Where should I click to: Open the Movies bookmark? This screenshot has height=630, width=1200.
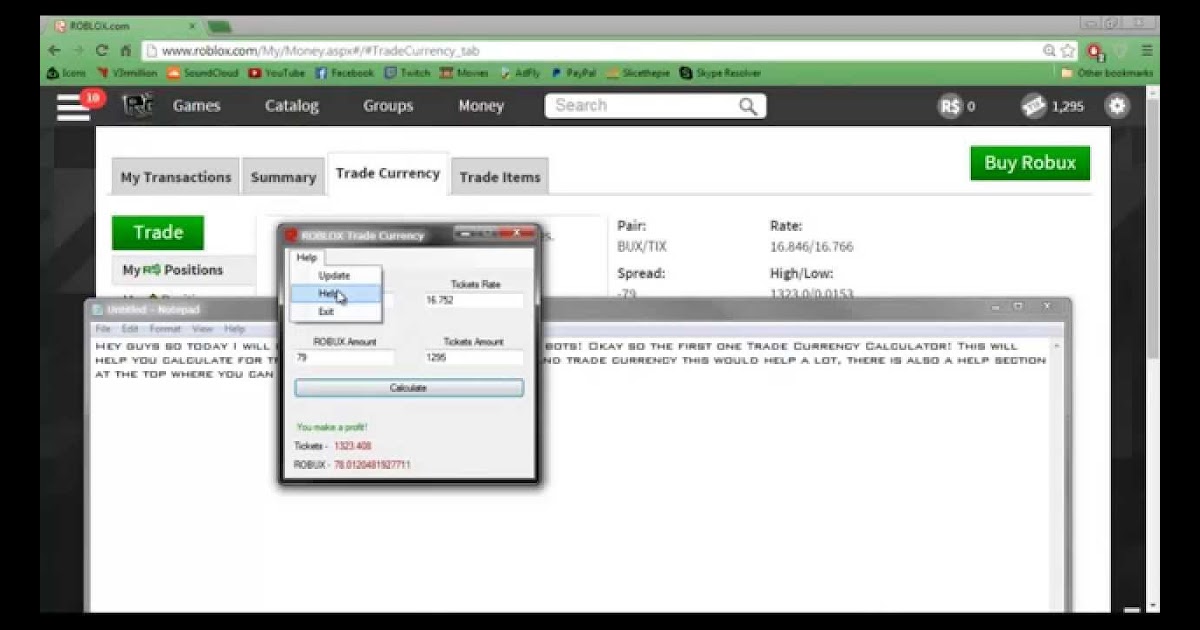(x=465, y=73)
